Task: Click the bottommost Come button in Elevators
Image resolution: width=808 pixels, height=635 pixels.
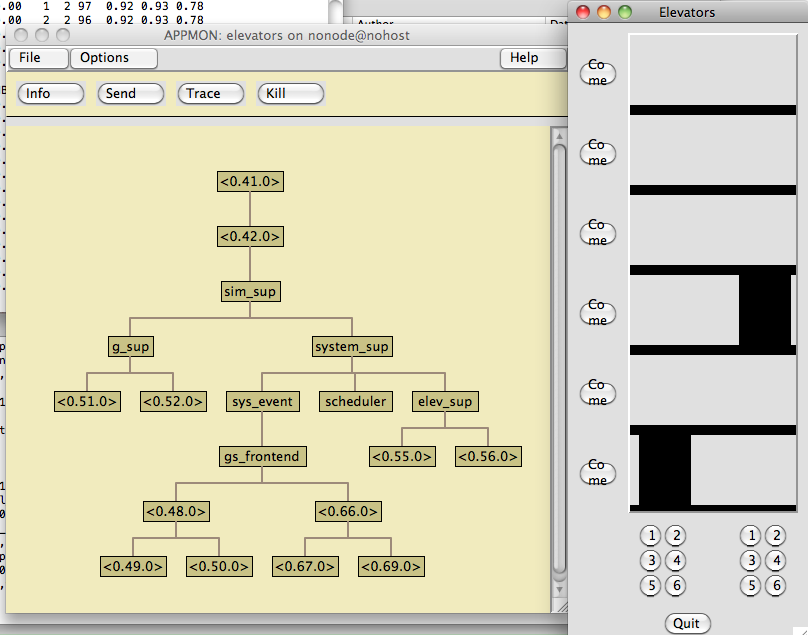Action: coord(597,473)
